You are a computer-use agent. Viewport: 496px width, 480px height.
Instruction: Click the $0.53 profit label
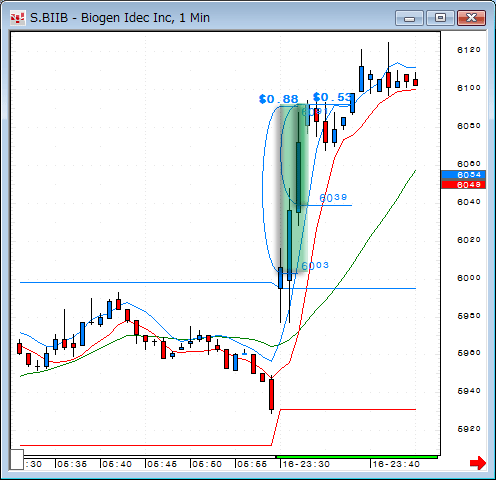332,97
